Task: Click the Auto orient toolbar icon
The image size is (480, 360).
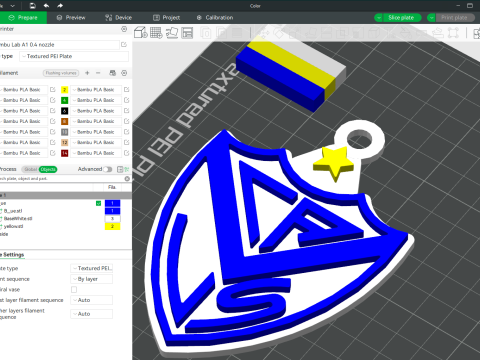Action: coord(172,33)
